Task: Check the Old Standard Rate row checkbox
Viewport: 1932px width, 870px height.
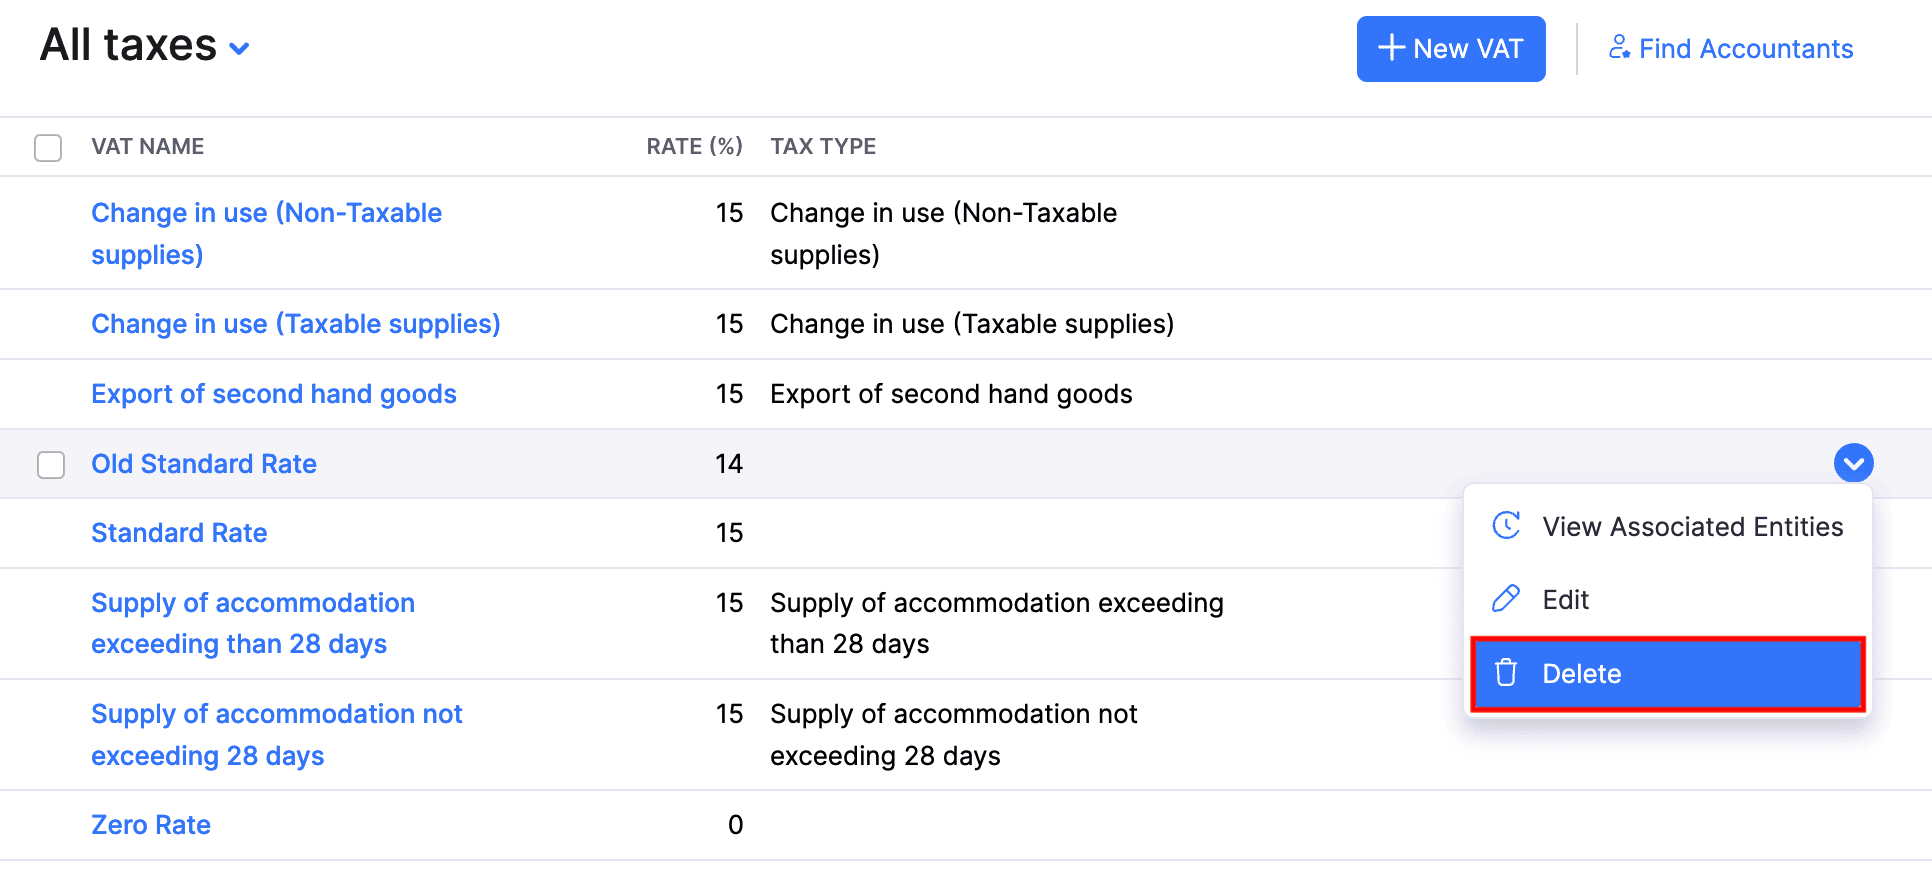Action: [x=51, y=465]
